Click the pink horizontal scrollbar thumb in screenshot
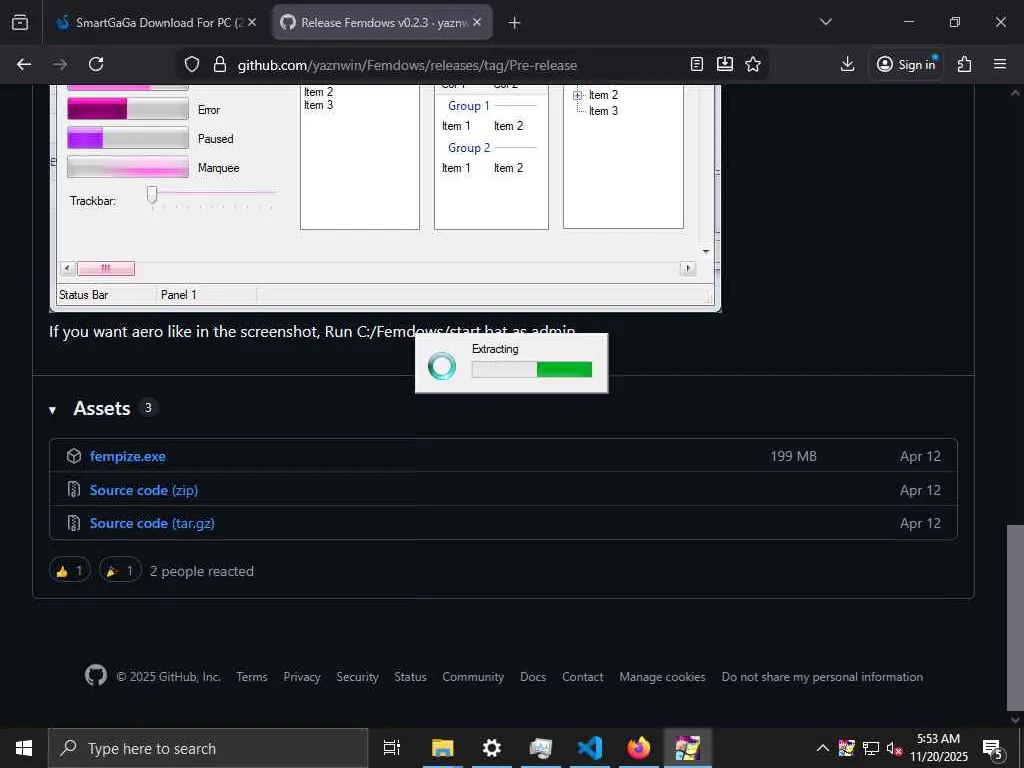 pos(106,268)
